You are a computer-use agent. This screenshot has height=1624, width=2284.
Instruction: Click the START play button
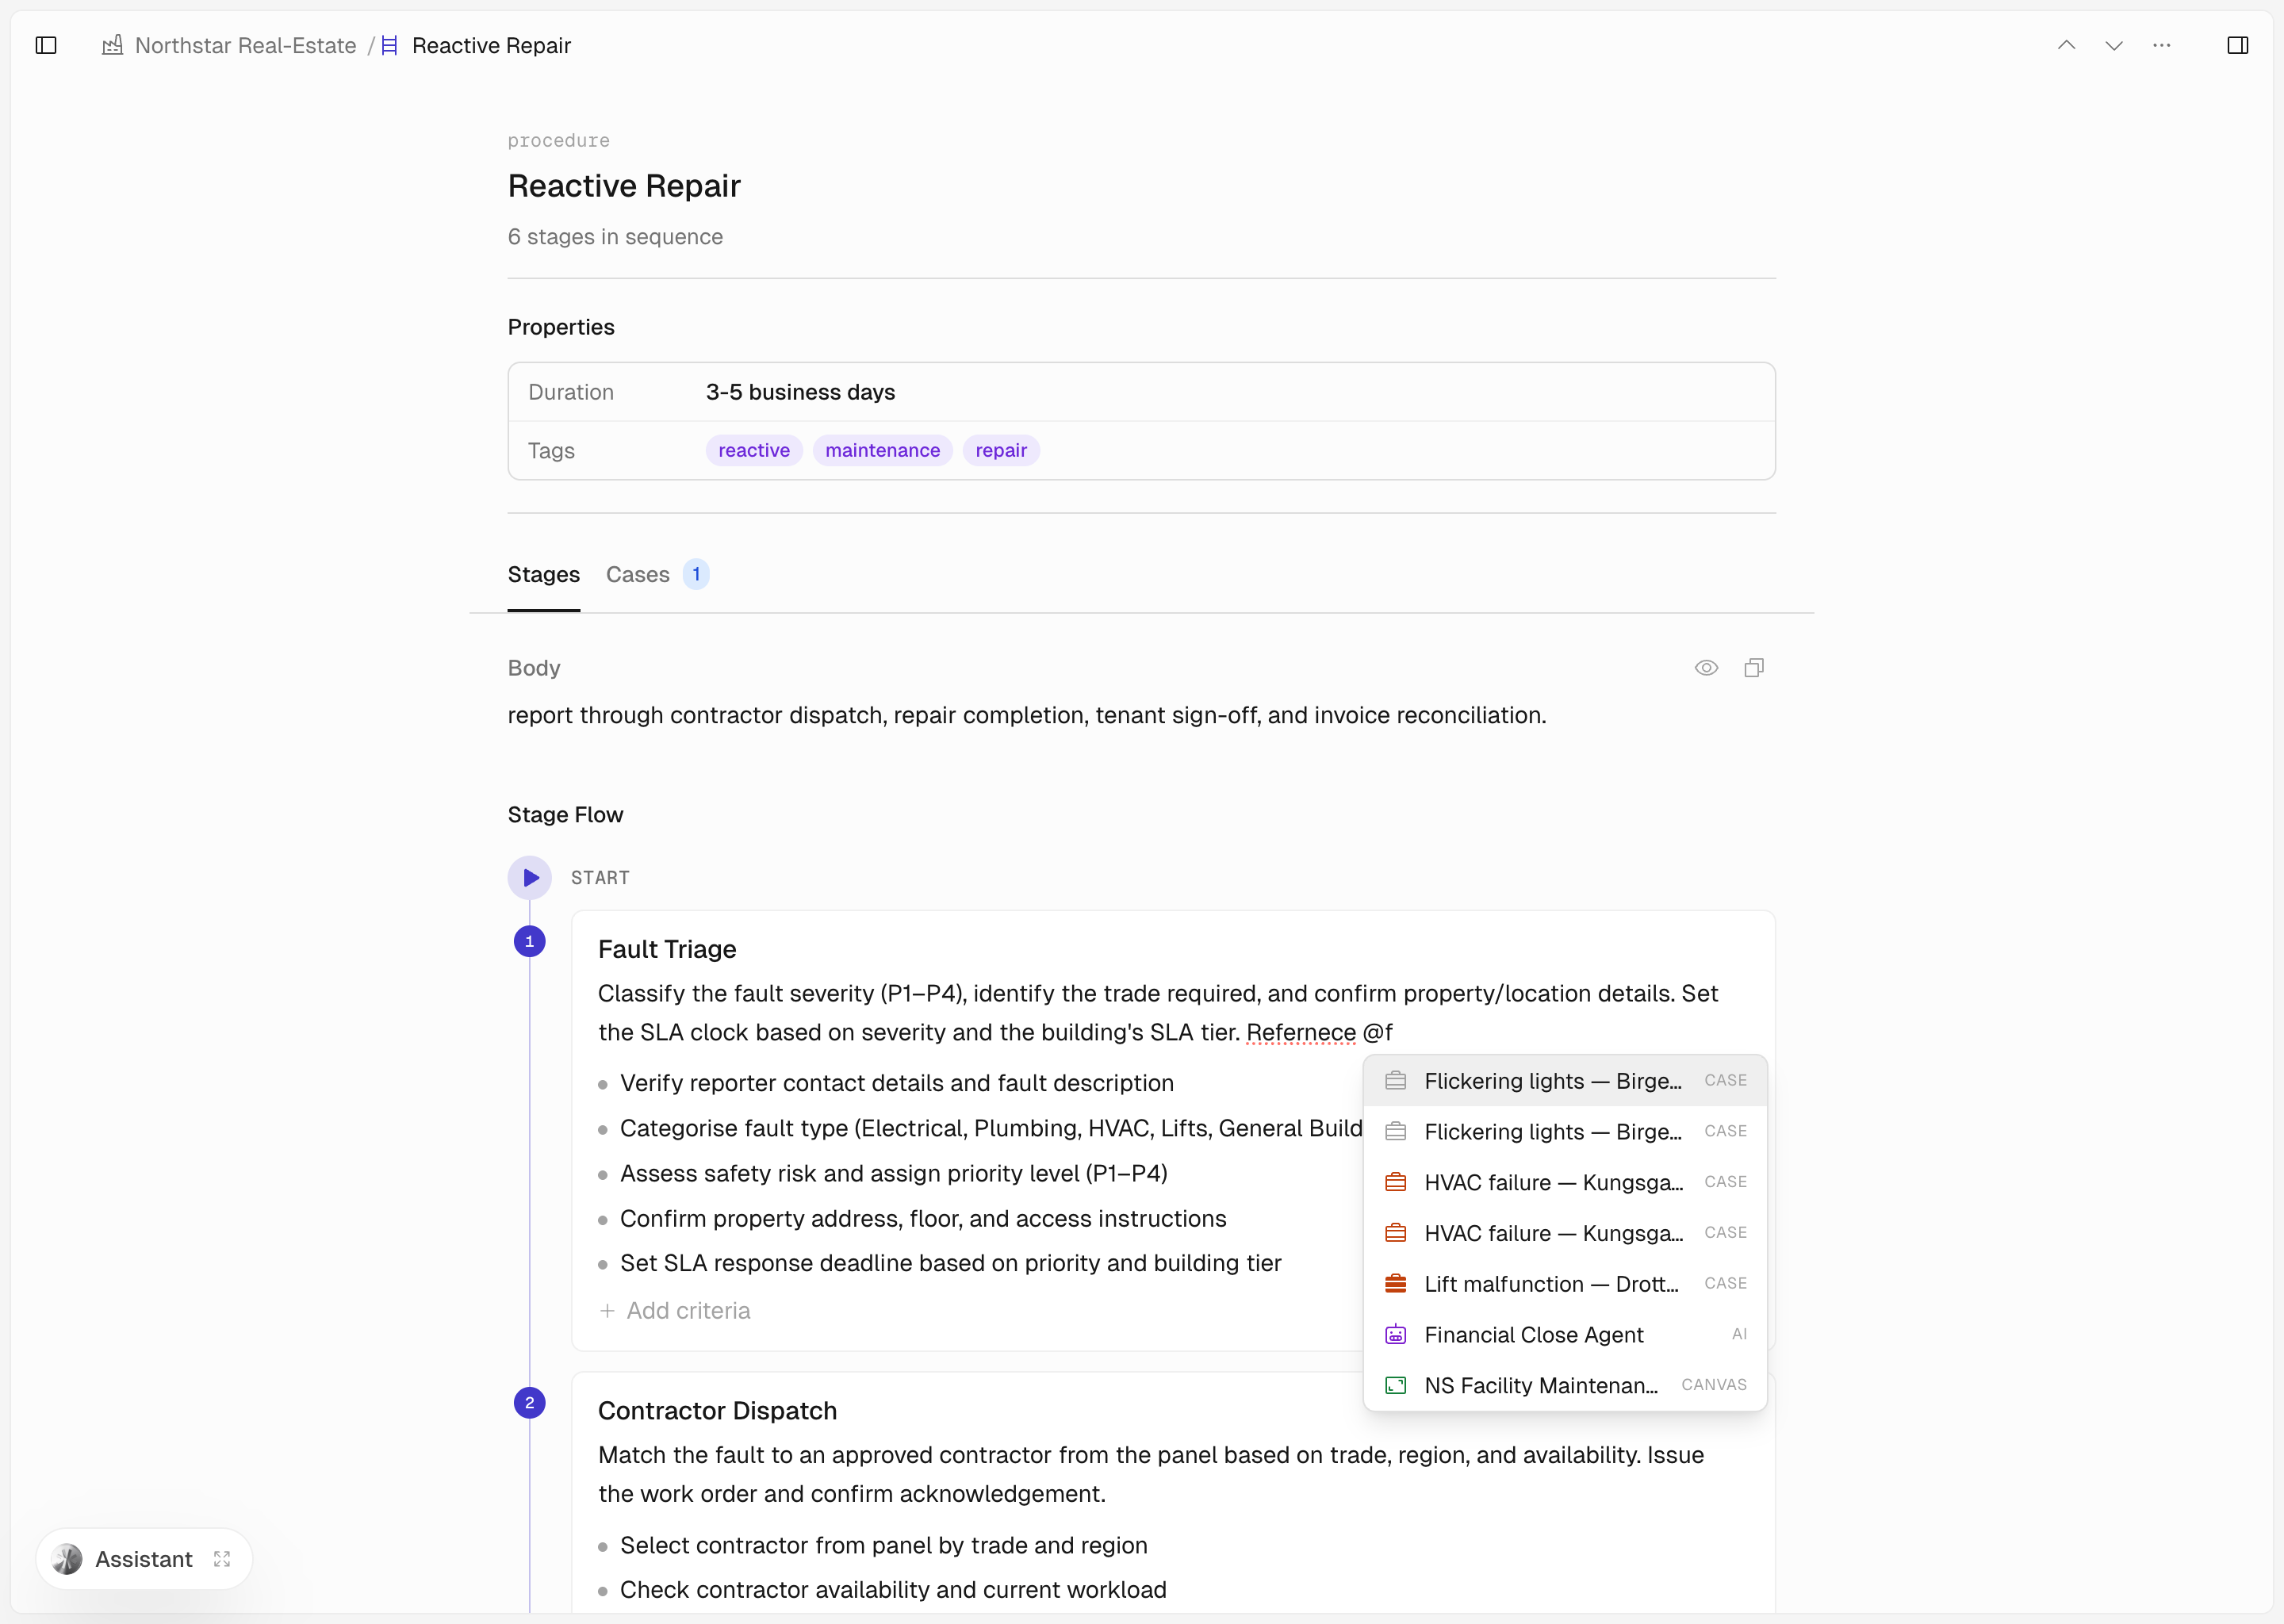click(530, 878)
